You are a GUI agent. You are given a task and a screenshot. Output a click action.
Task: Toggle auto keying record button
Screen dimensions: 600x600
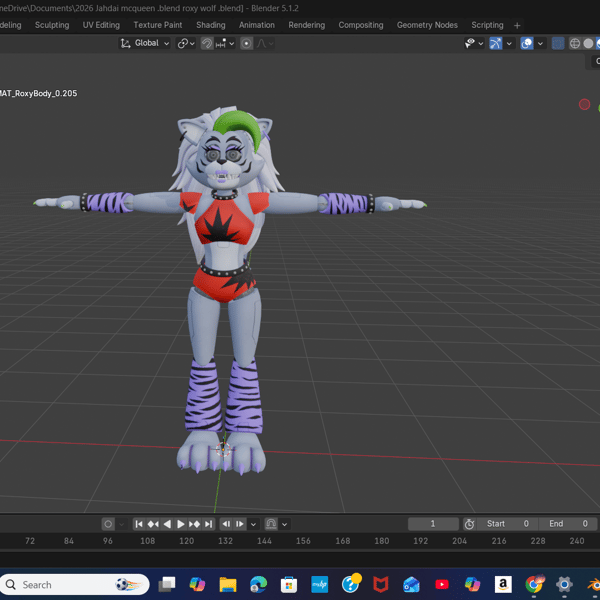[x=108, y=524]
